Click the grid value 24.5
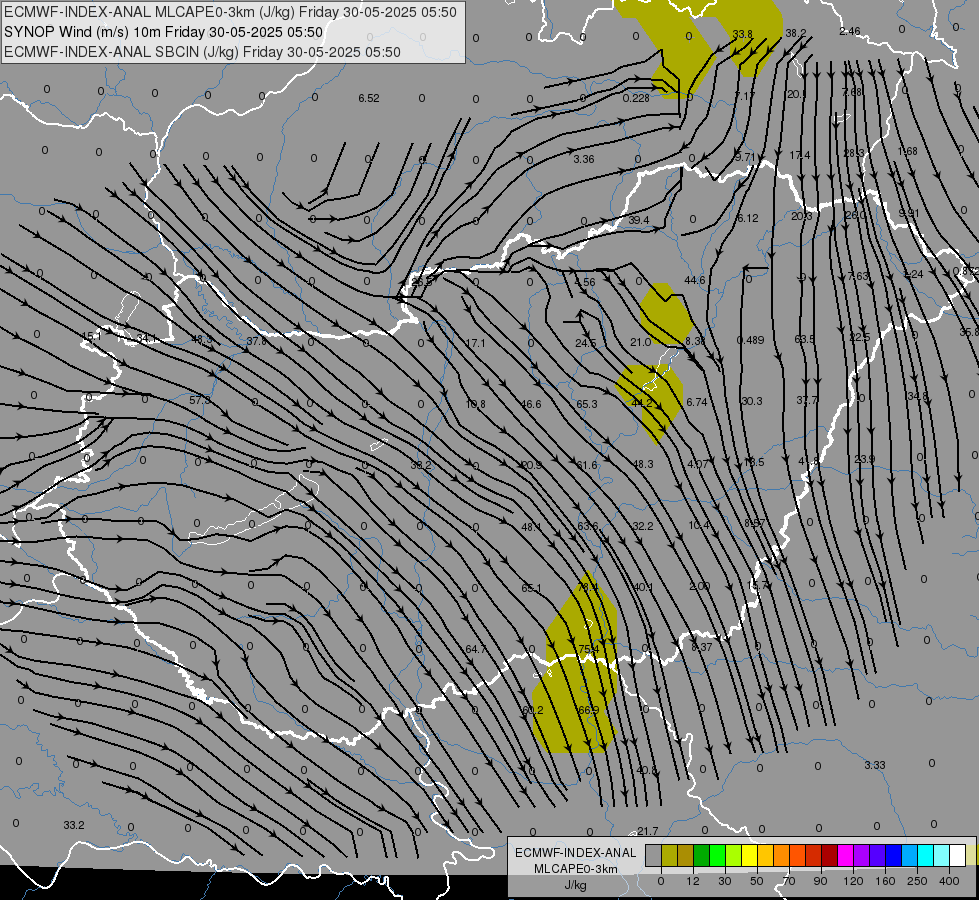Viewport: 979px width, 900px height. (x=586, y=344)
